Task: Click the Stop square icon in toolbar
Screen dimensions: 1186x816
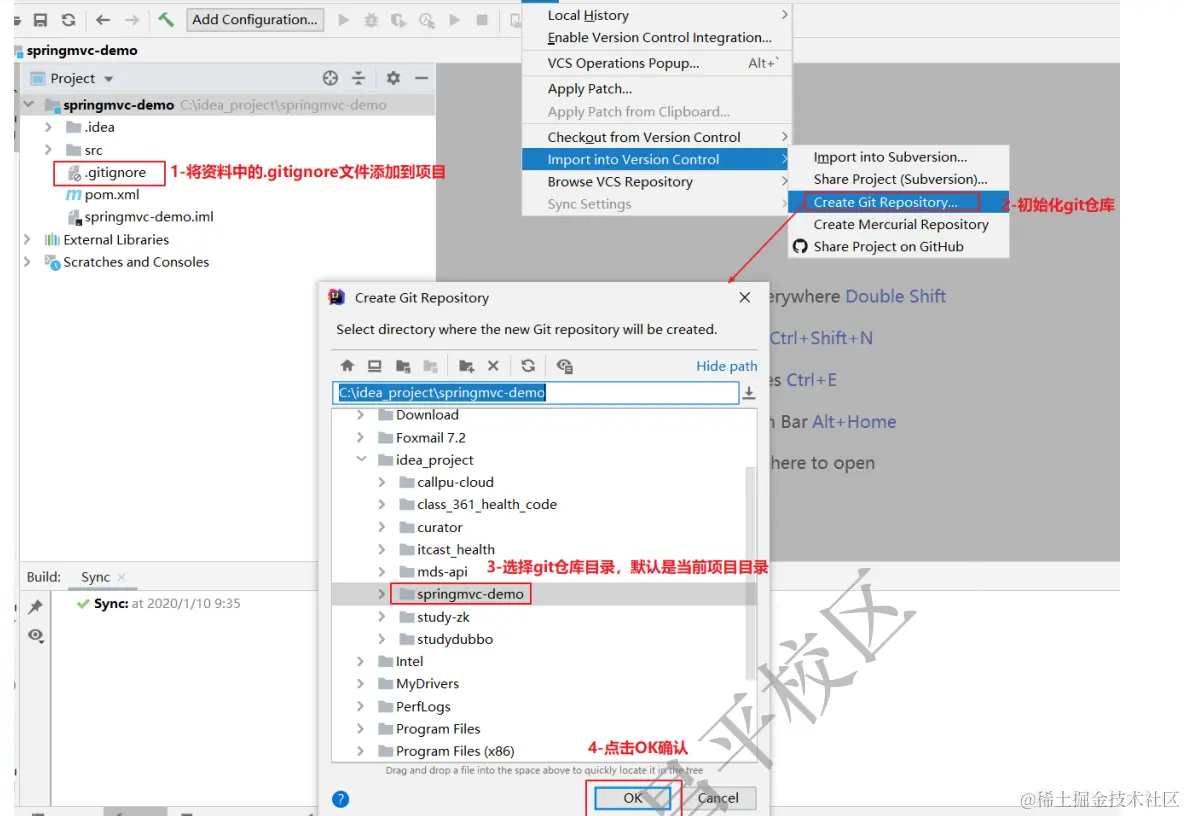Action: [482, 20]
